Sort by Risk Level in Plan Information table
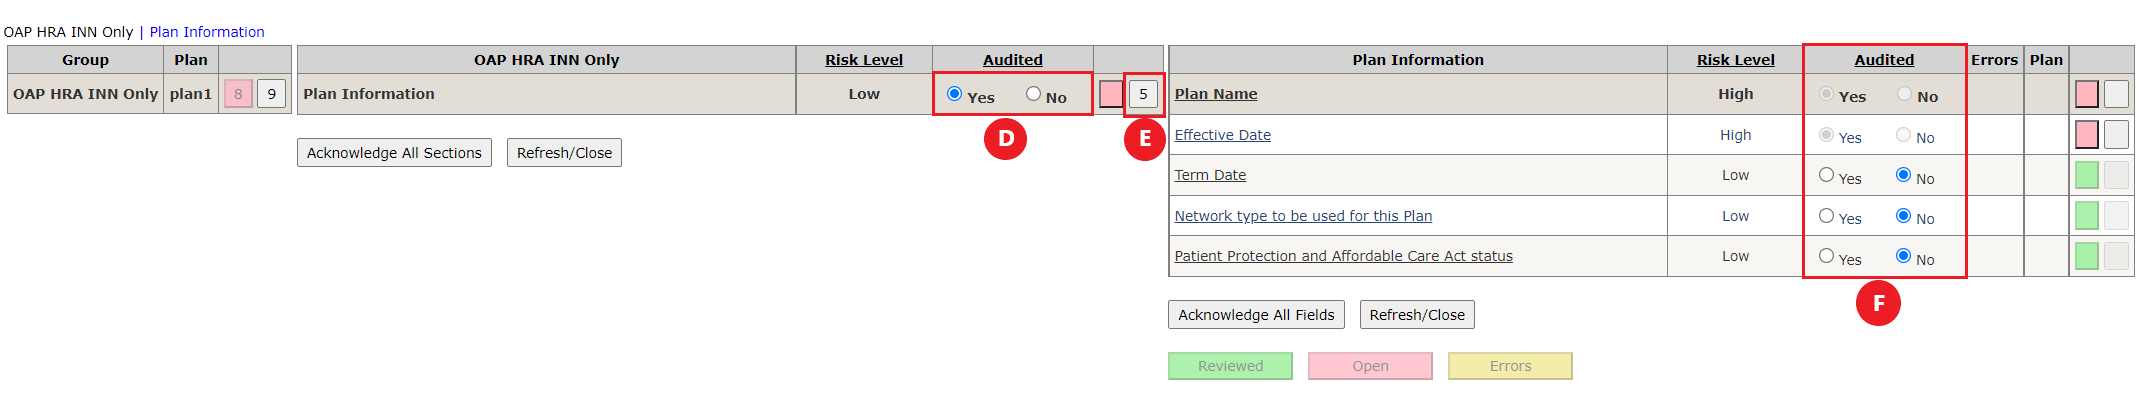Image resolution: width=2151 pixels, height=396 pixels. tap(1735, 60)
